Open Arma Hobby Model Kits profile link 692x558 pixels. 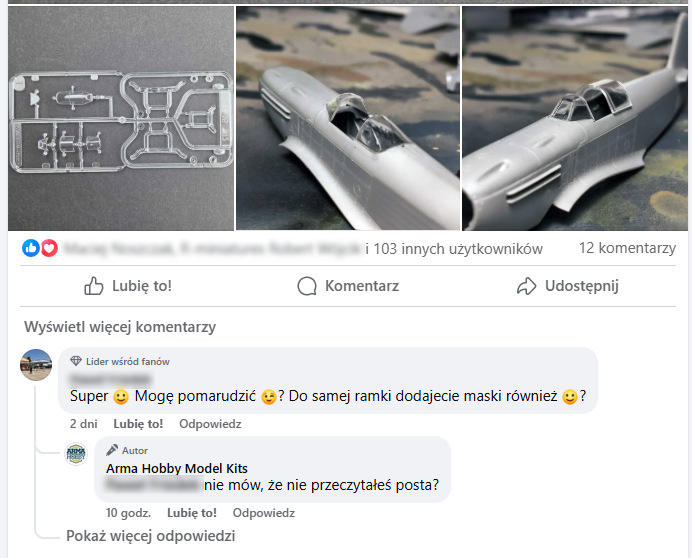(x=177, y=468)
